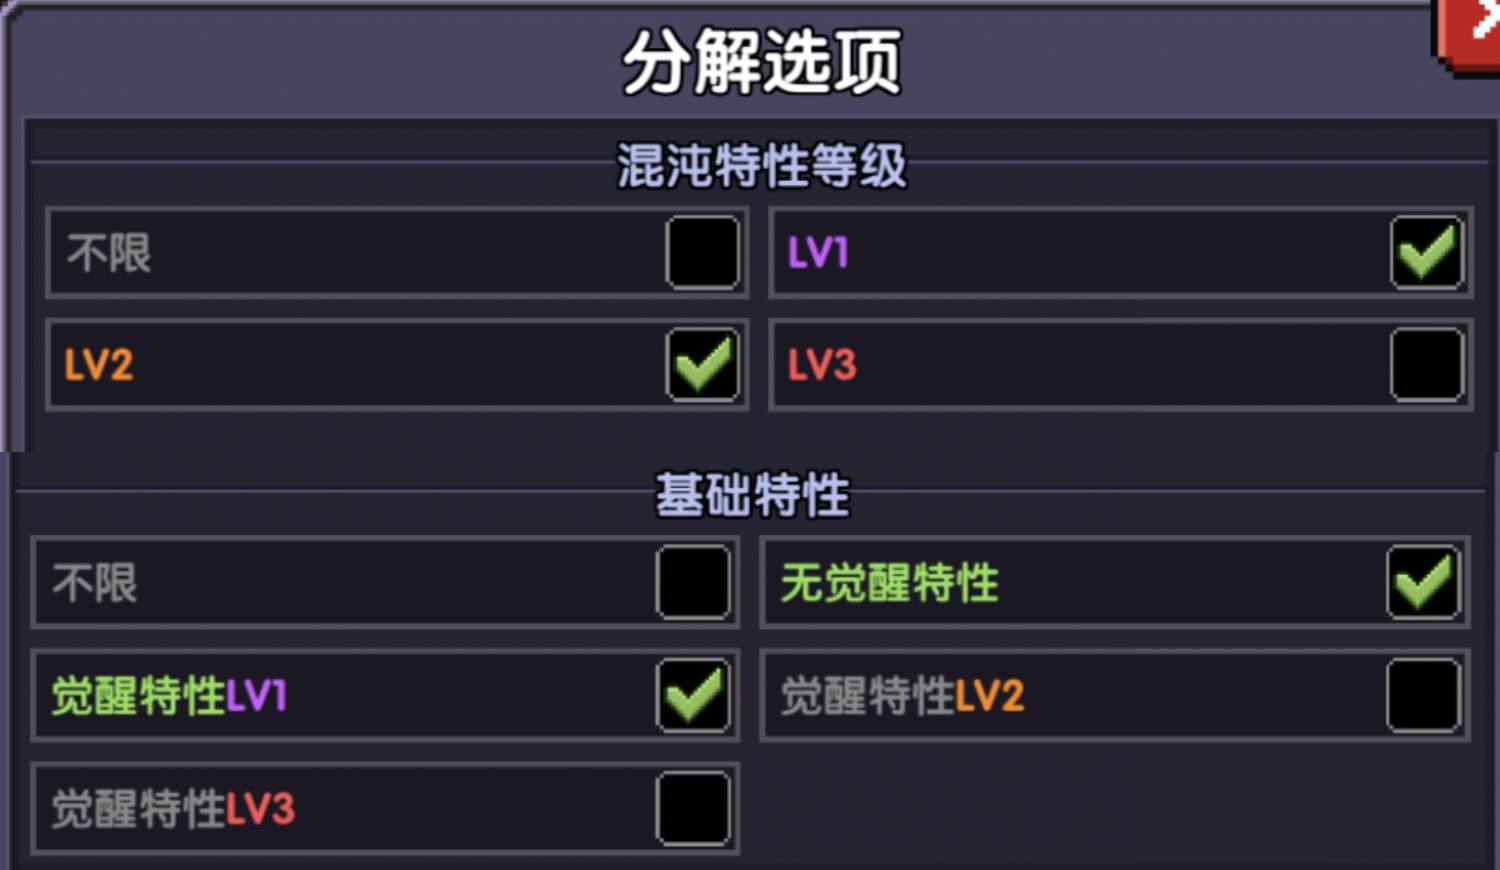This screenshot has height=870, width=1500.
Task: Click the green 无觉醒特性 label
Action: tap(889, 583)
